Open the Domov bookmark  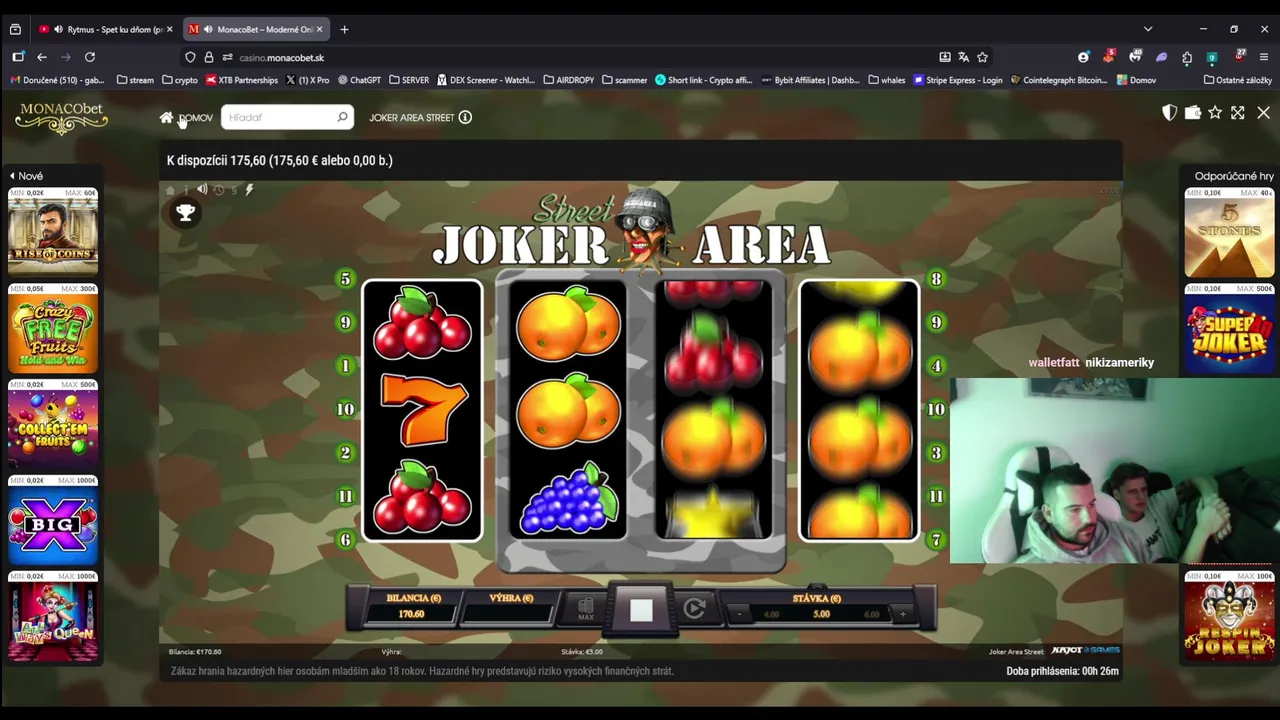pyautogui.click(x=1136, y=80)
